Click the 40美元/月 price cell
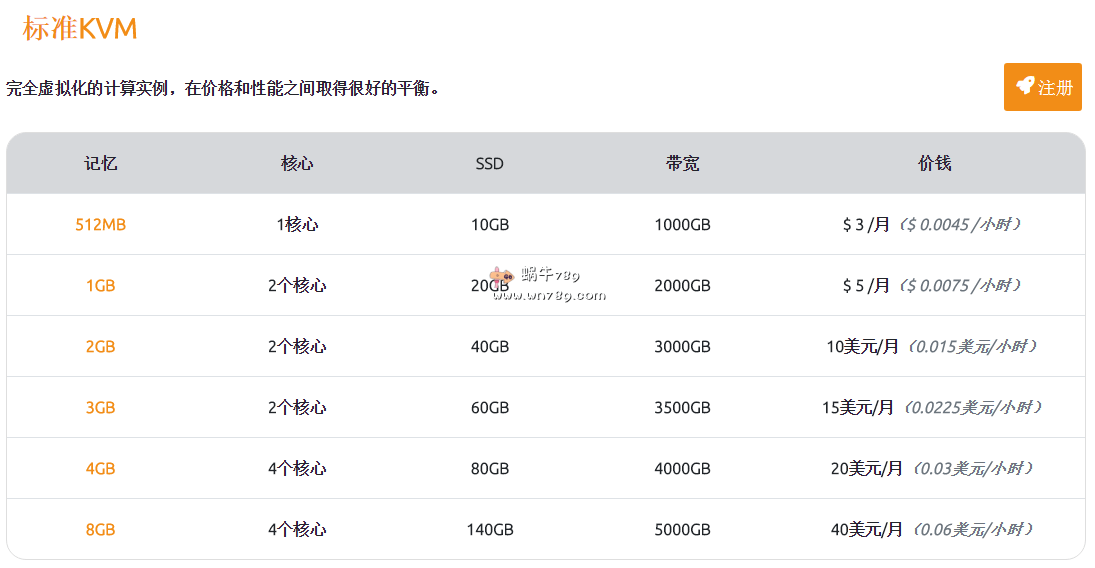Viewport: 1095px width, 568px height. coord(867,530)
